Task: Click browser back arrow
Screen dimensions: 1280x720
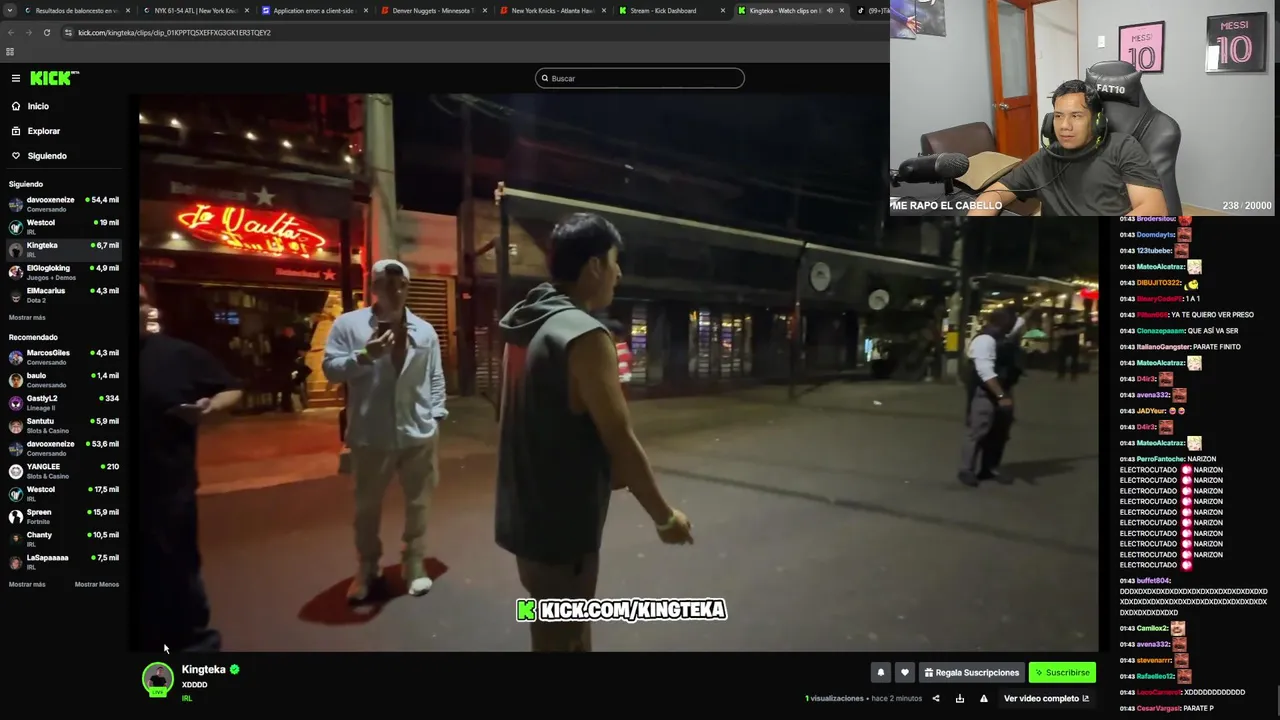Action: point(11,32)
